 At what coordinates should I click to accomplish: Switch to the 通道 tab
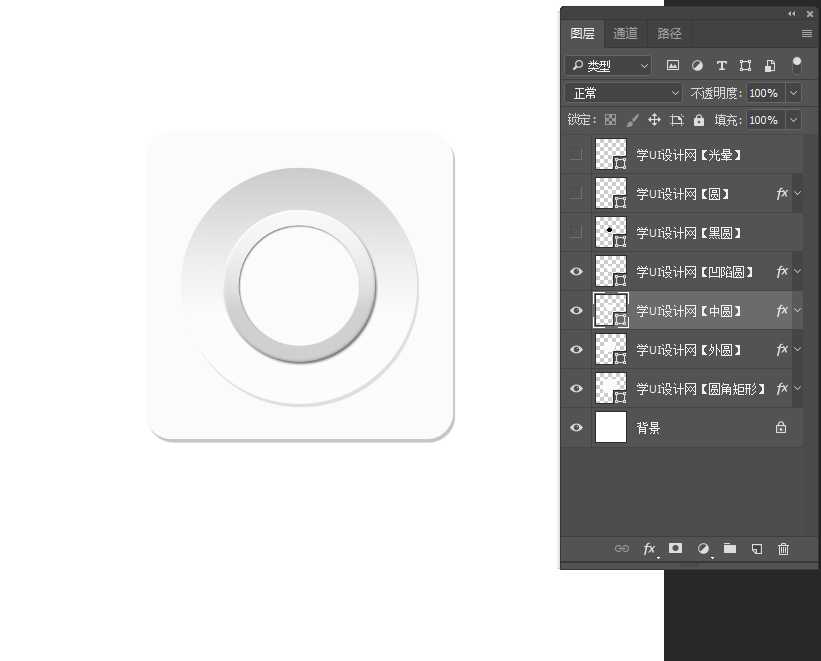(x=626, y=33)
